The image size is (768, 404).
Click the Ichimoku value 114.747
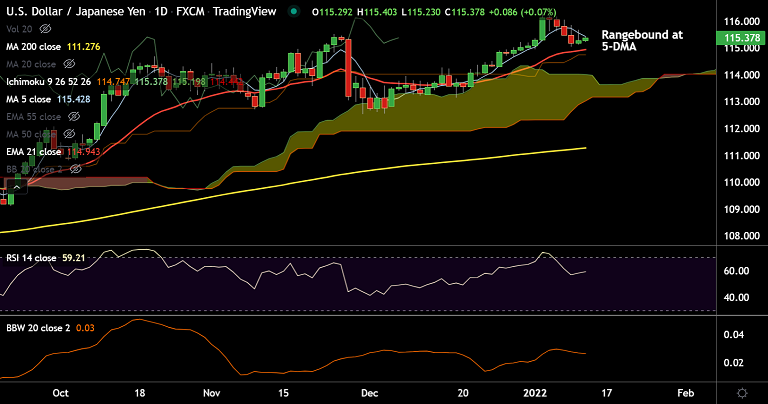(x=113, y=81)
